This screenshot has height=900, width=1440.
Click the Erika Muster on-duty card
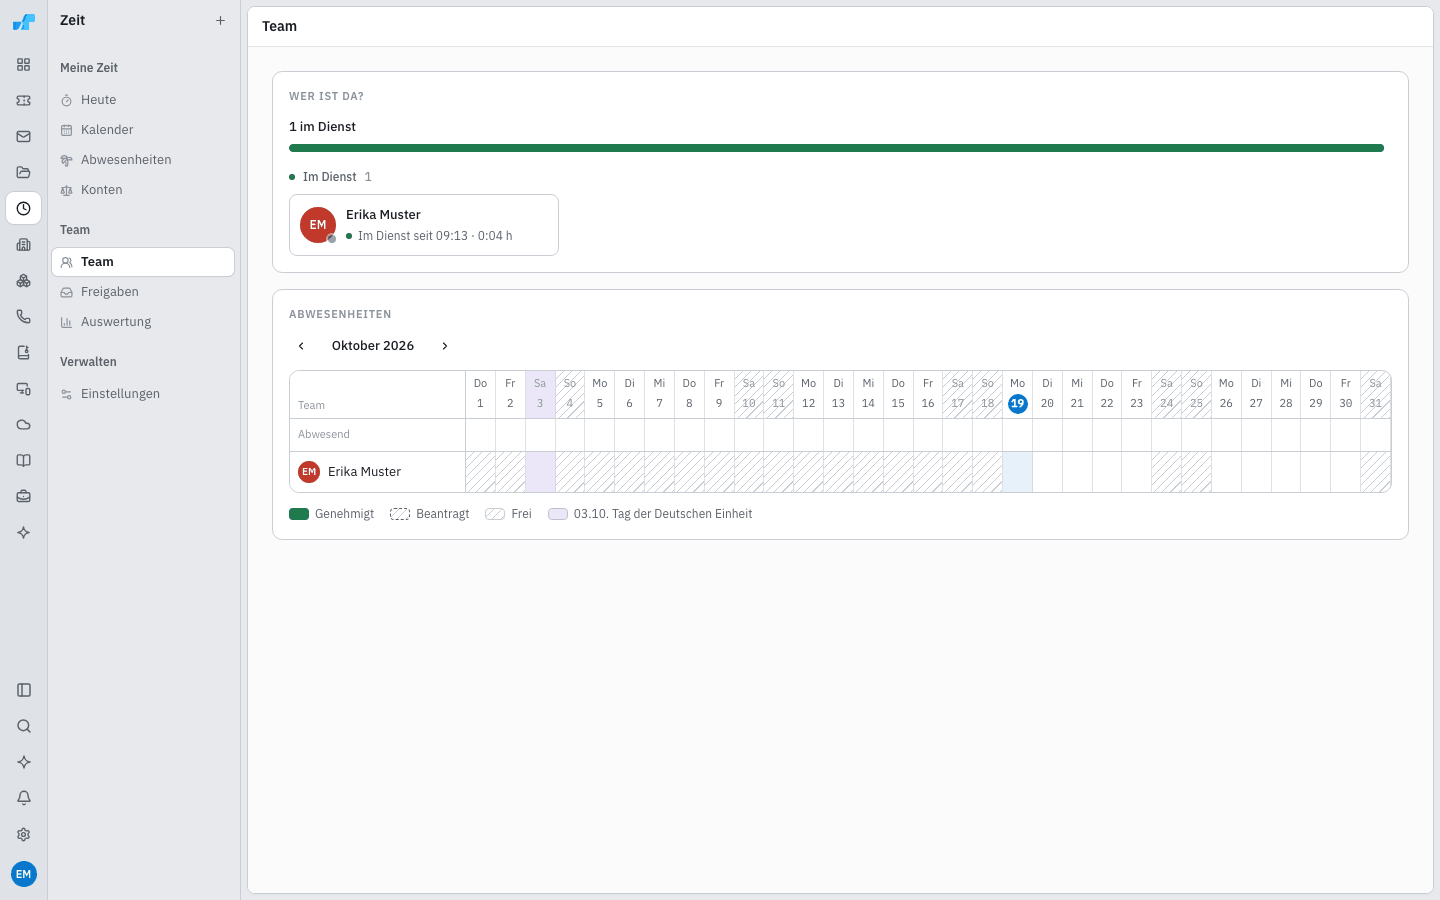[x=424, y=225]
